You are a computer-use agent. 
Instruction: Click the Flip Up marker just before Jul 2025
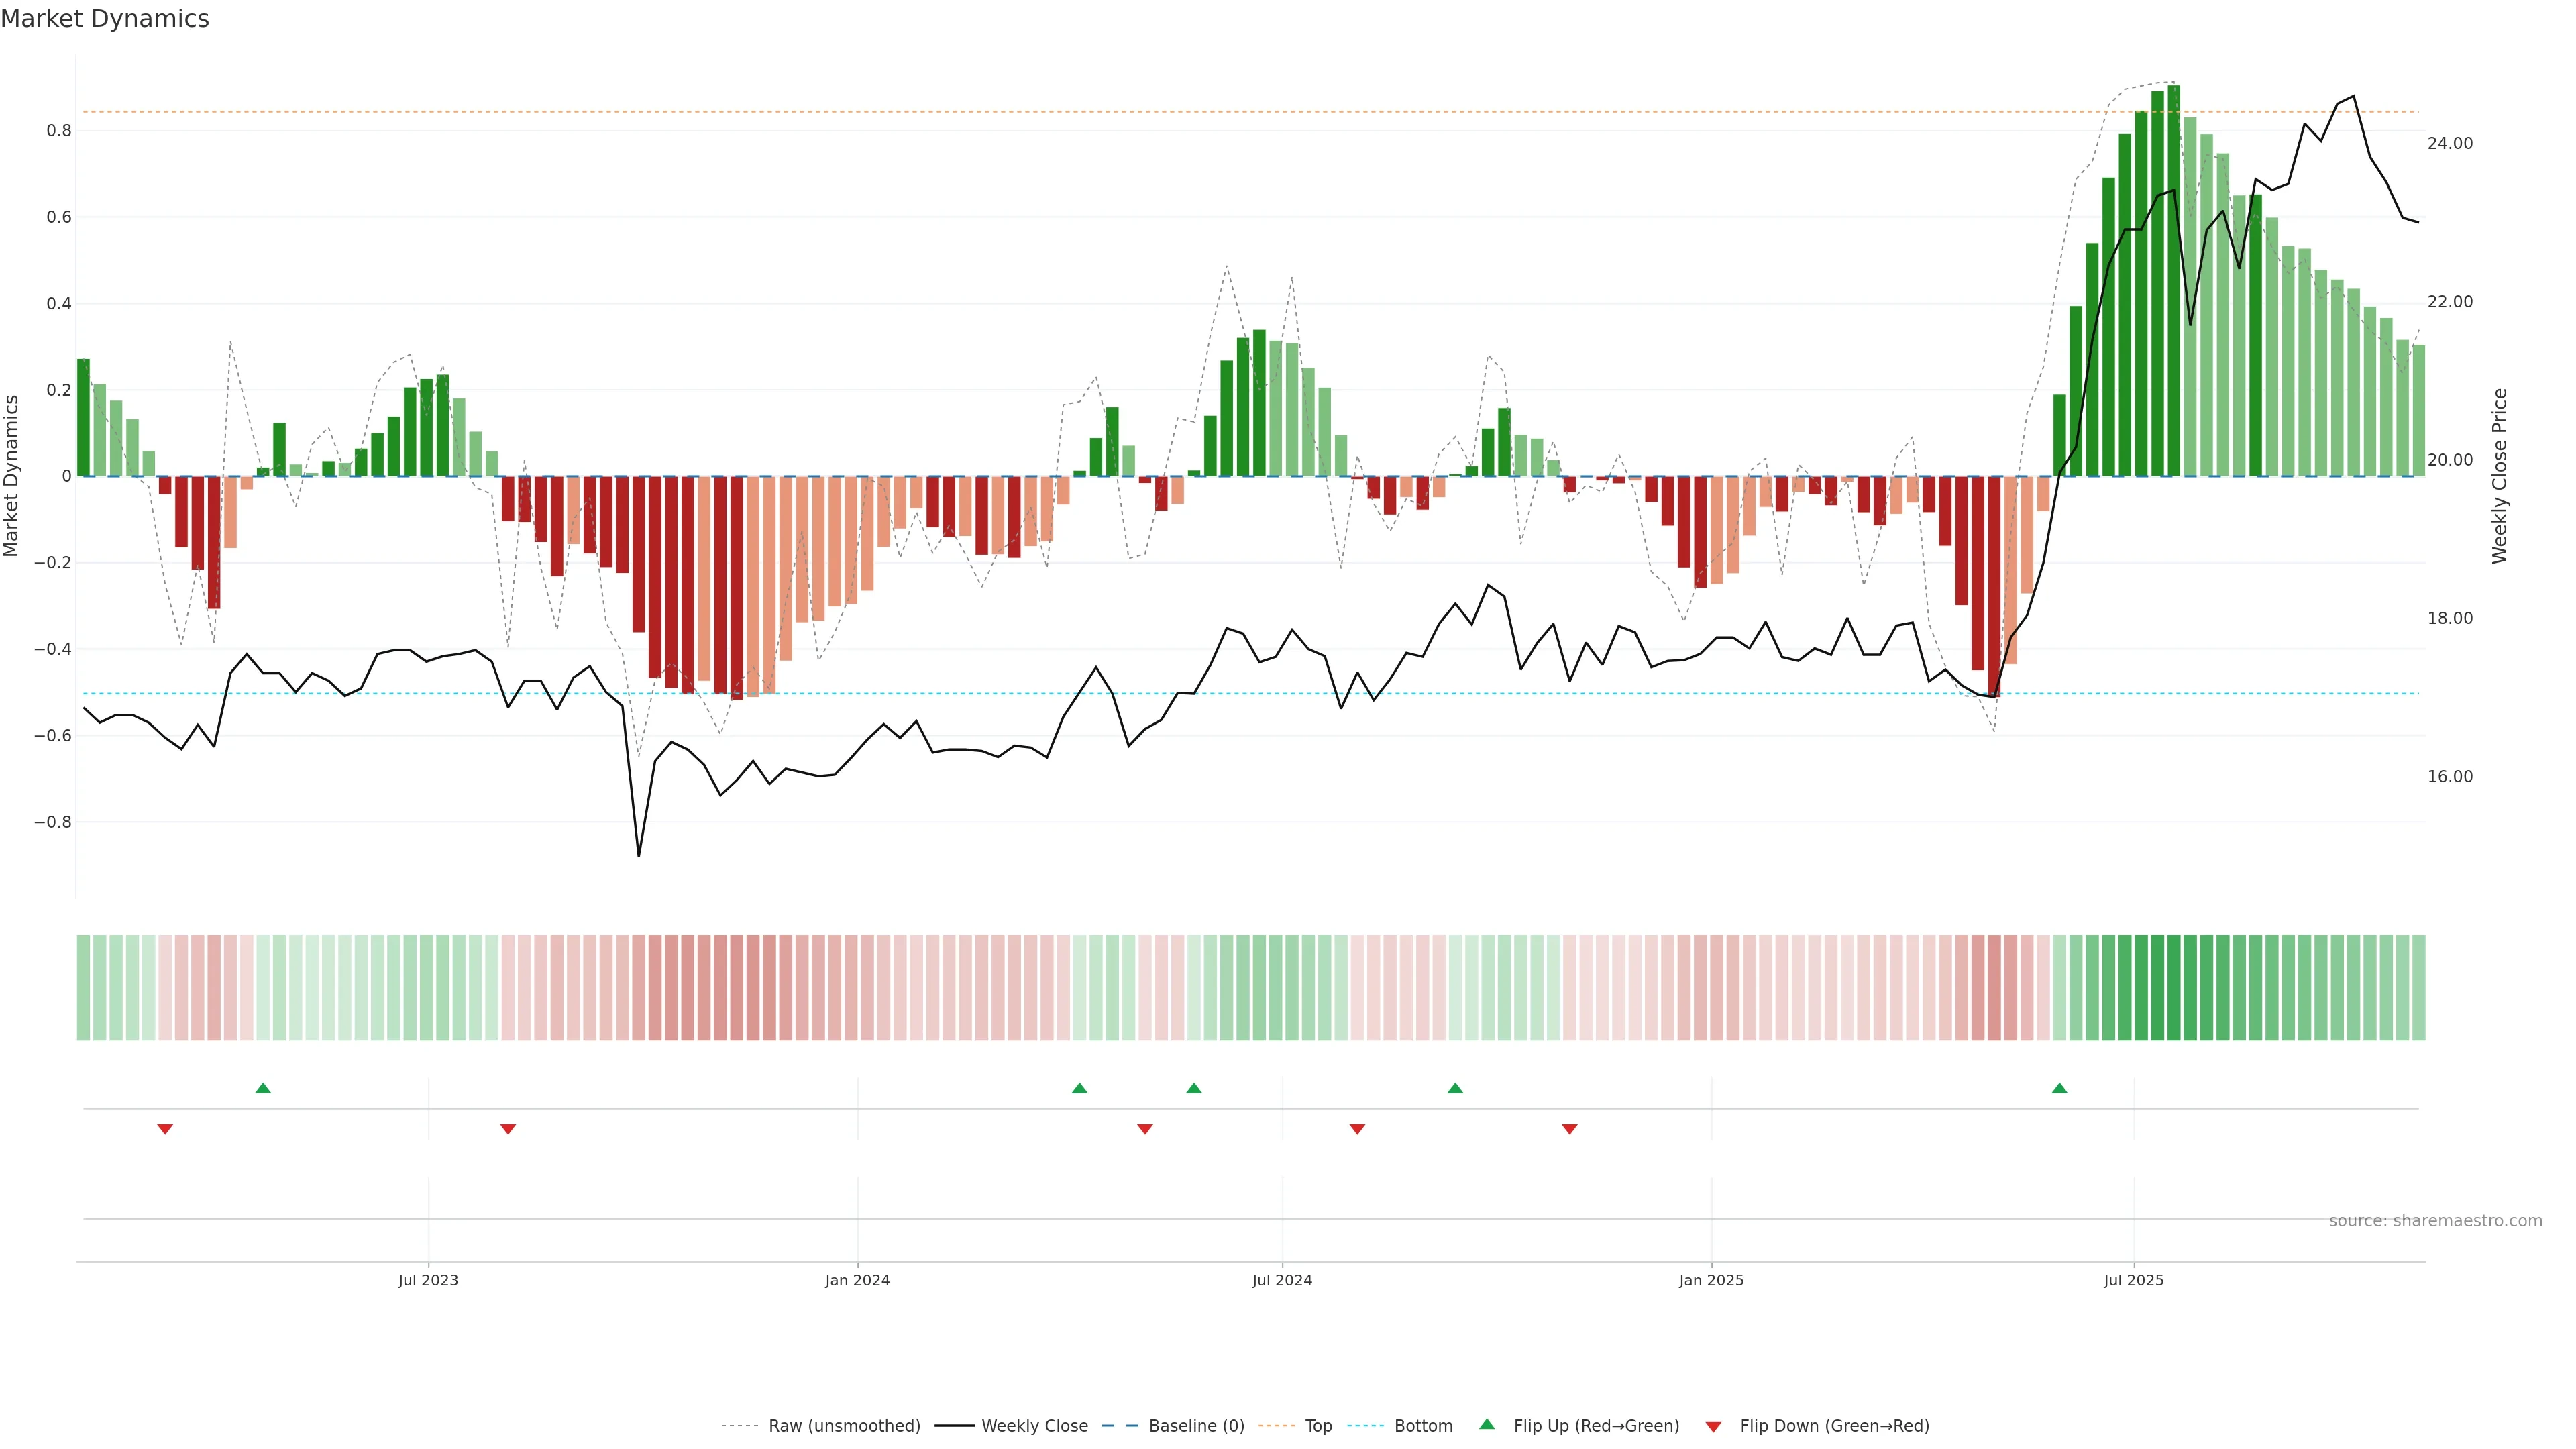tap(2059, 1088)
